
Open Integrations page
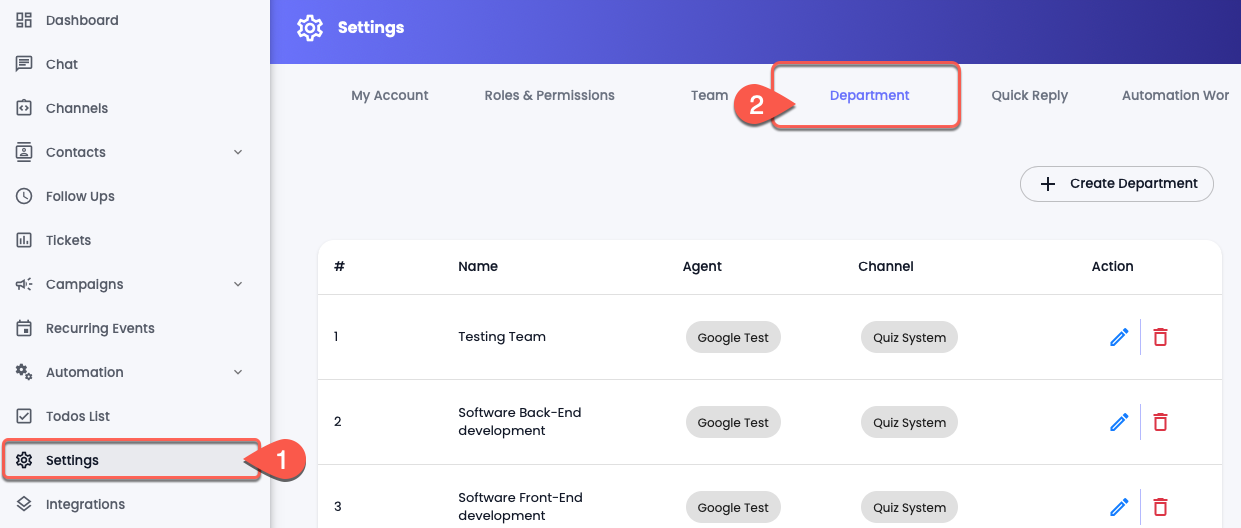[85, 504]
